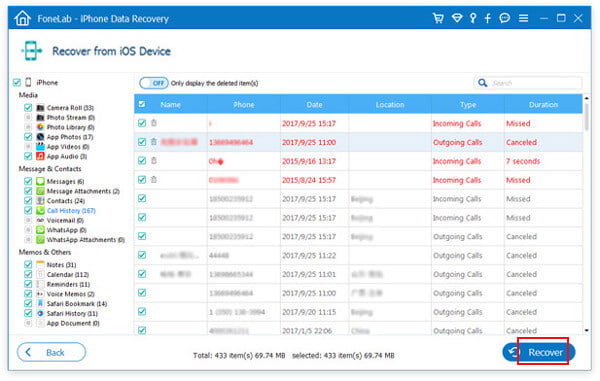Uncheck the iPhone device checkbox
Image resolution: width=600 pixels, height=381 pixels.
[17, 82]
